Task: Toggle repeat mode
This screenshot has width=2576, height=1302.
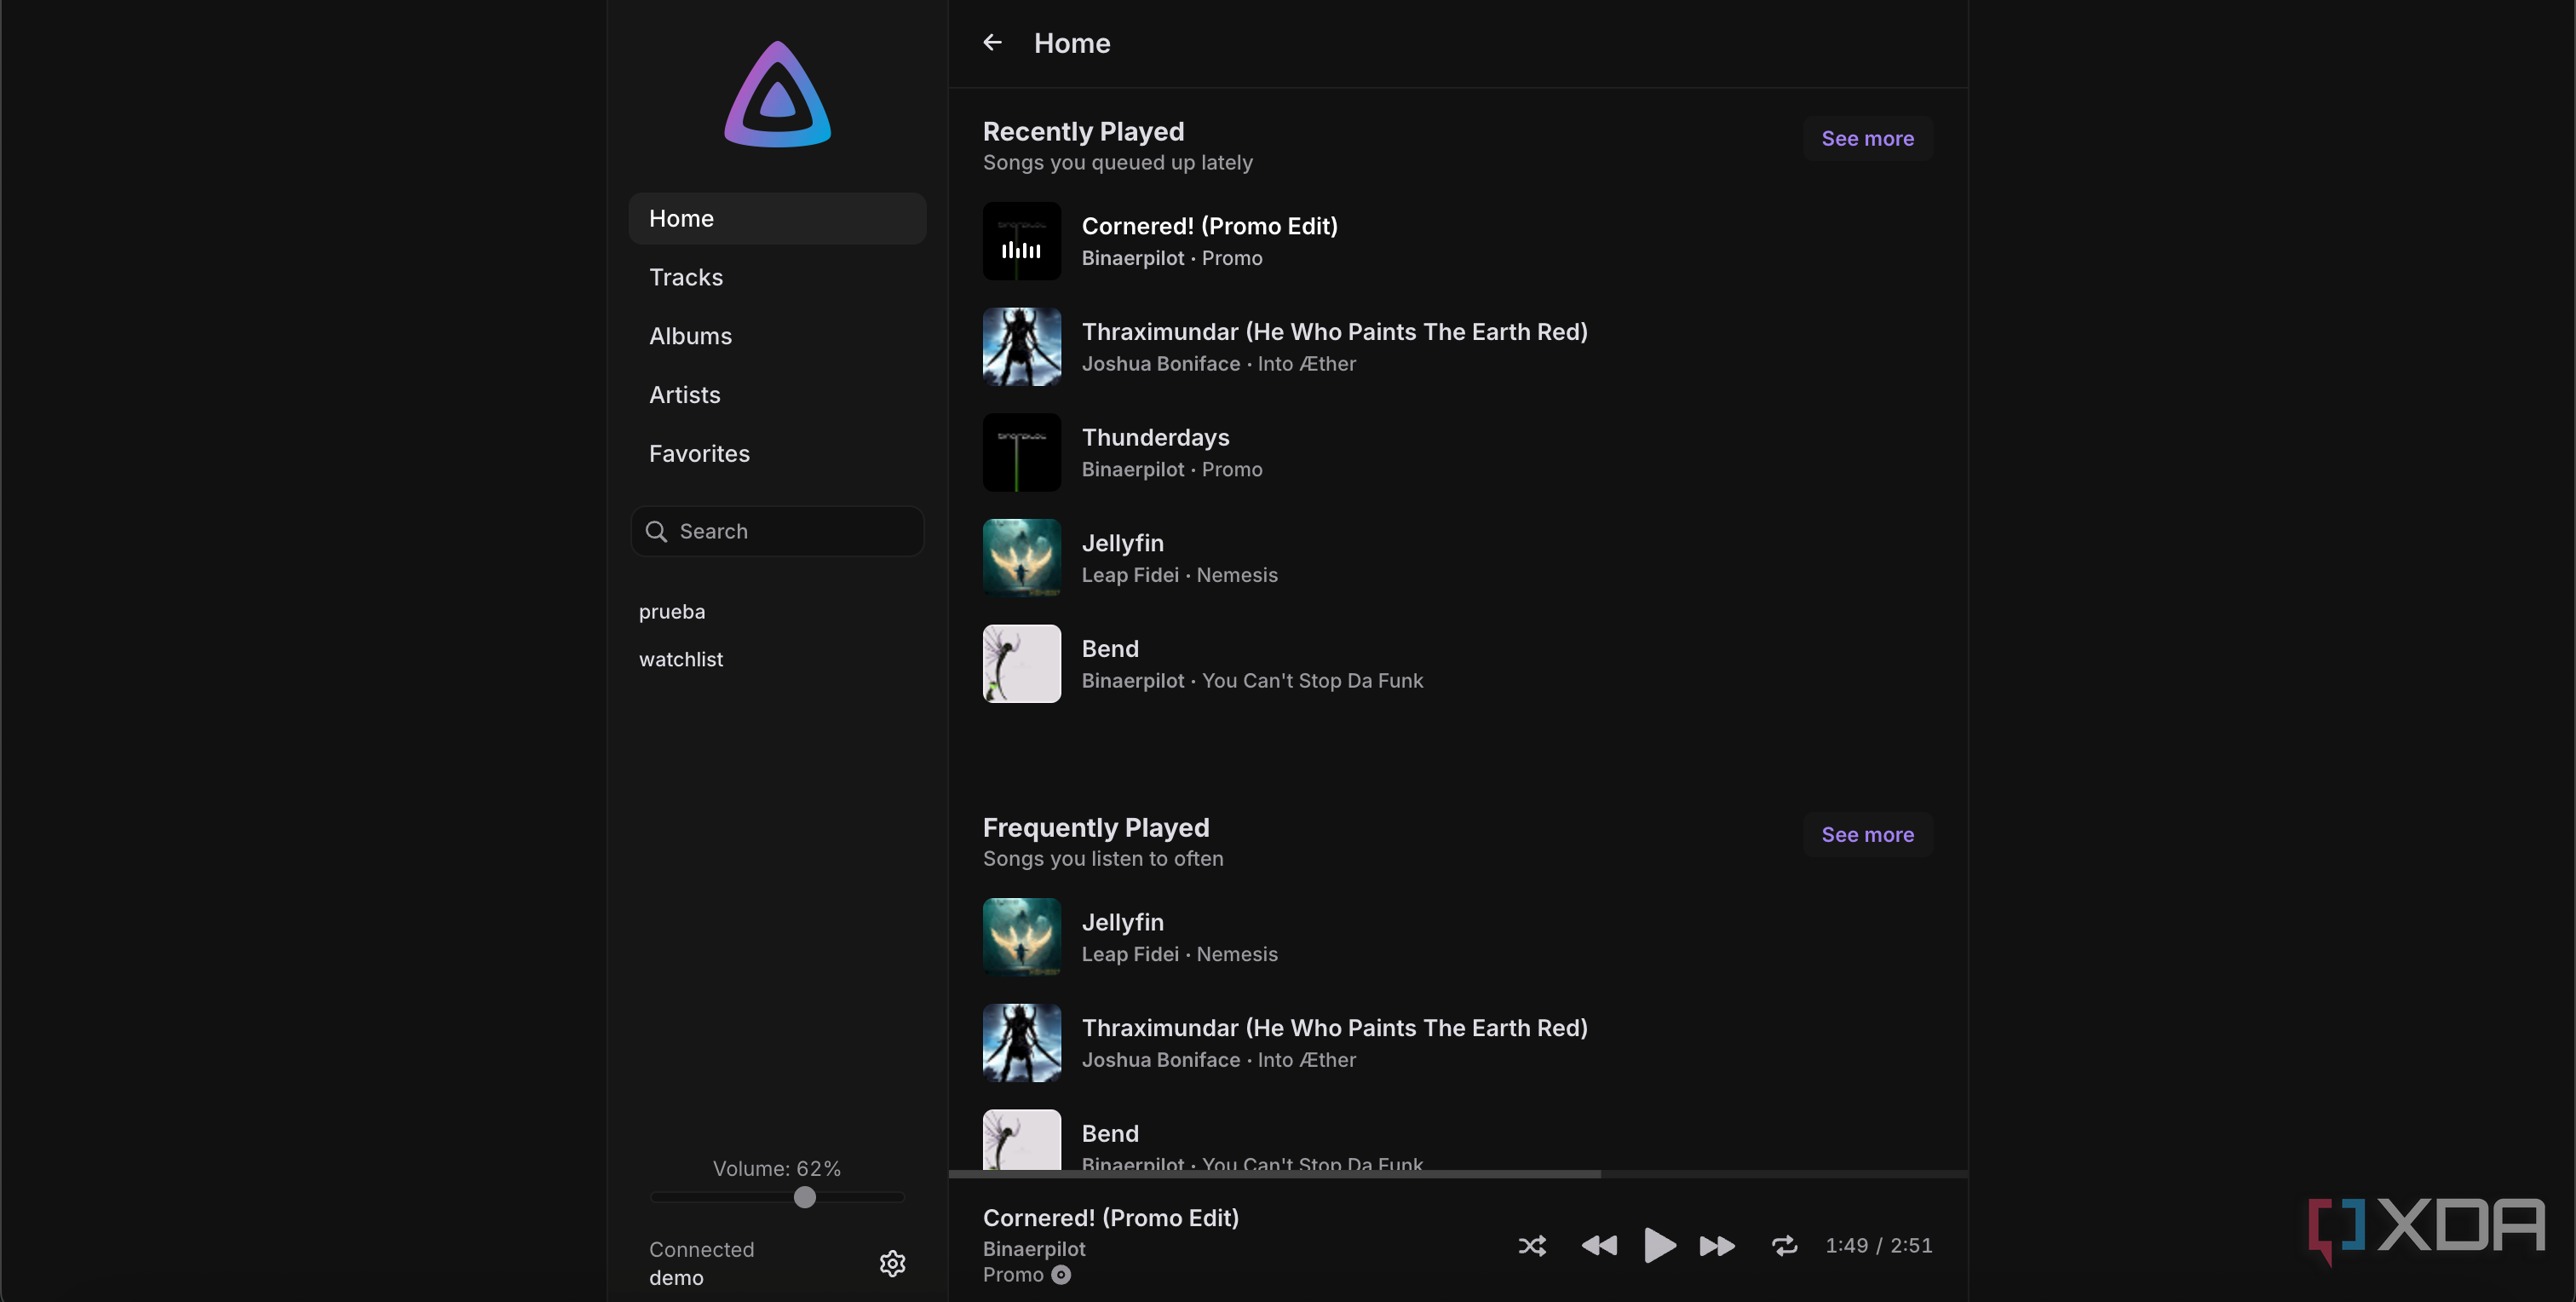Action: (1784, 1245)
